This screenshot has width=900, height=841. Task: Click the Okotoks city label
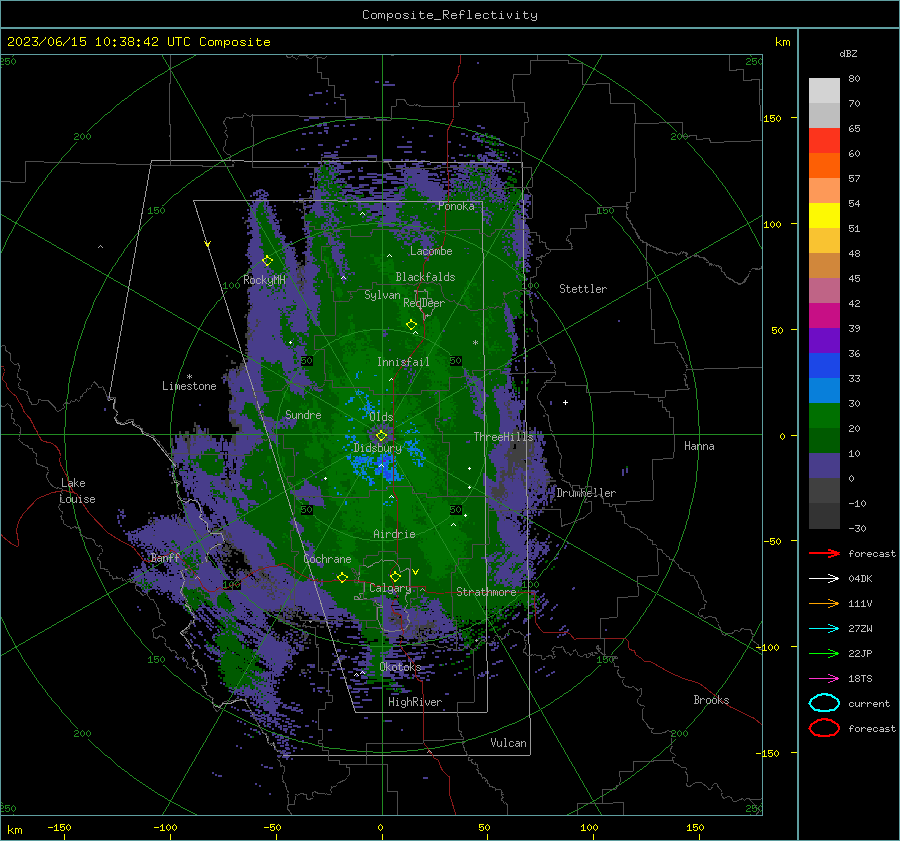(x=400, y=666)
